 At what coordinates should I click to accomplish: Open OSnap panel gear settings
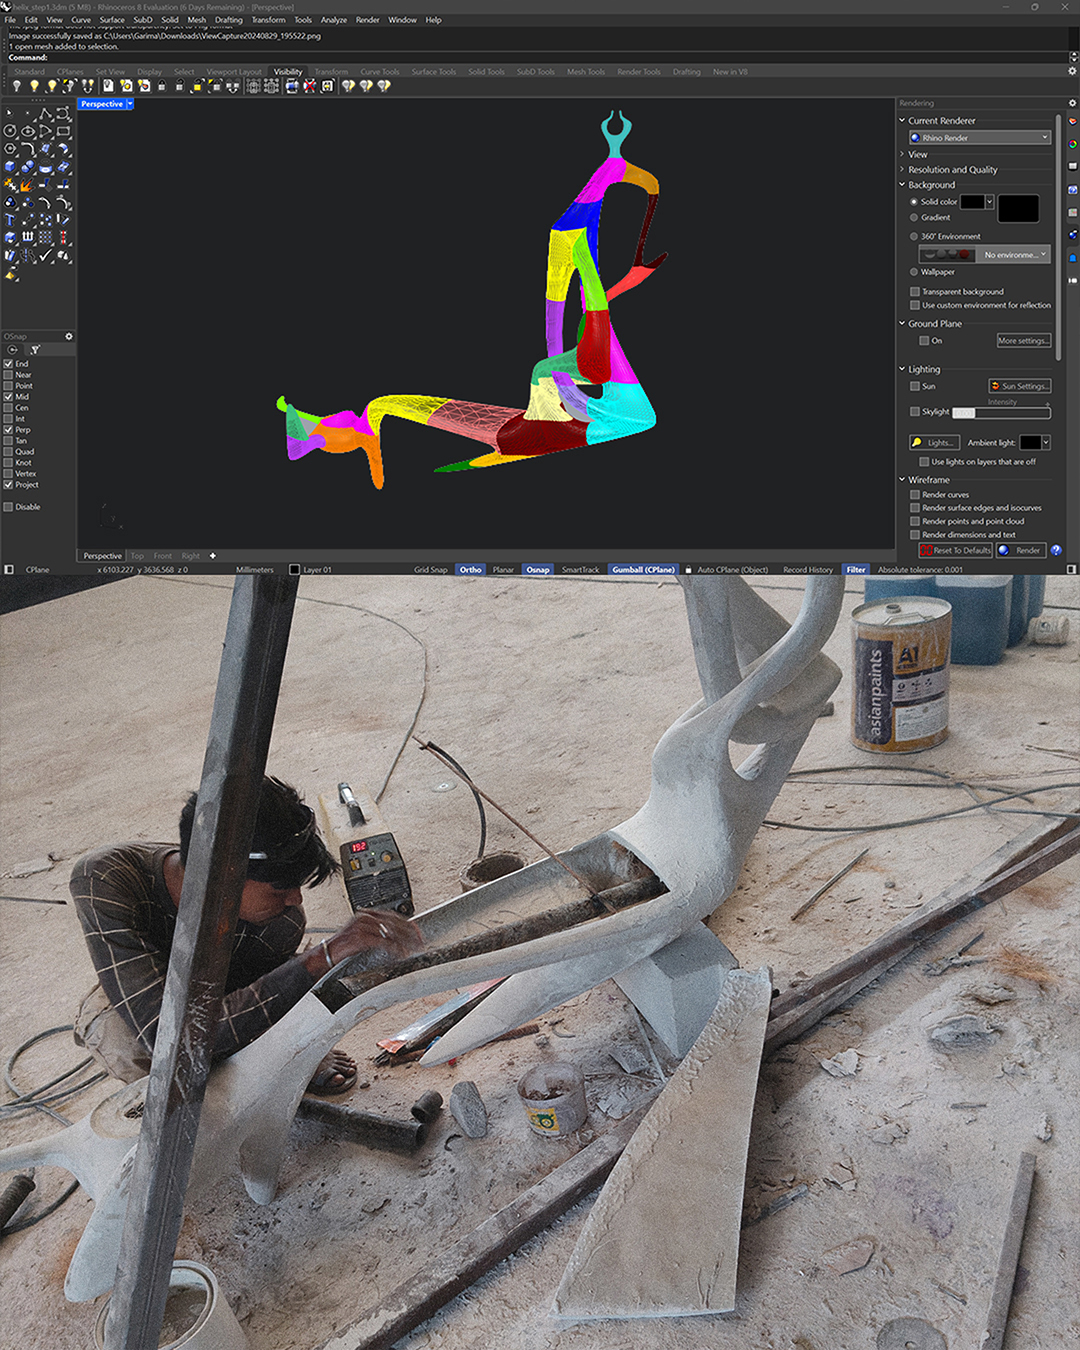69,336
